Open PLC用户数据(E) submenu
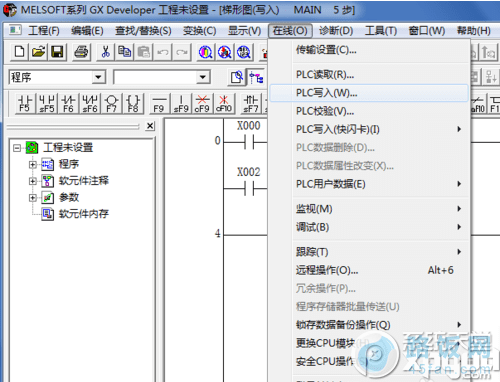Image resolution: width=500 pixels, height=382 pixels. (x=369, y=184)
